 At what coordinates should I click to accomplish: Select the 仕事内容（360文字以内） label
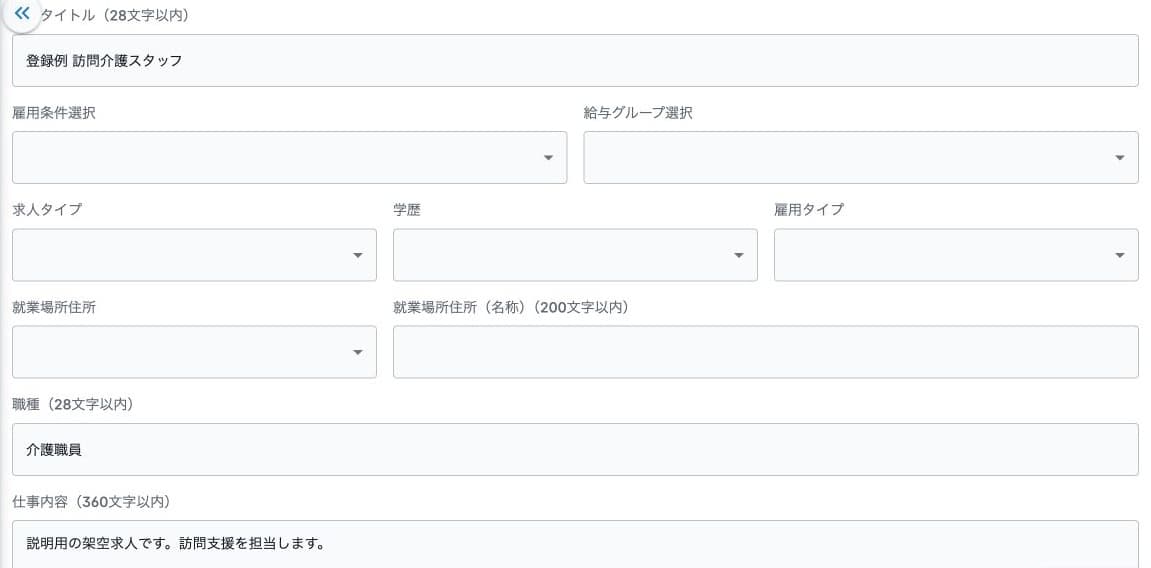coord(92,502)
